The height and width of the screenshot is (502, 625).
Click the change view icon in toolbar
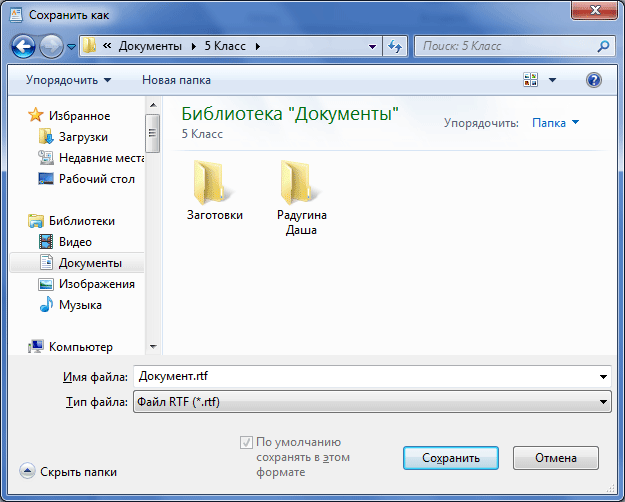tap(530, 79)
